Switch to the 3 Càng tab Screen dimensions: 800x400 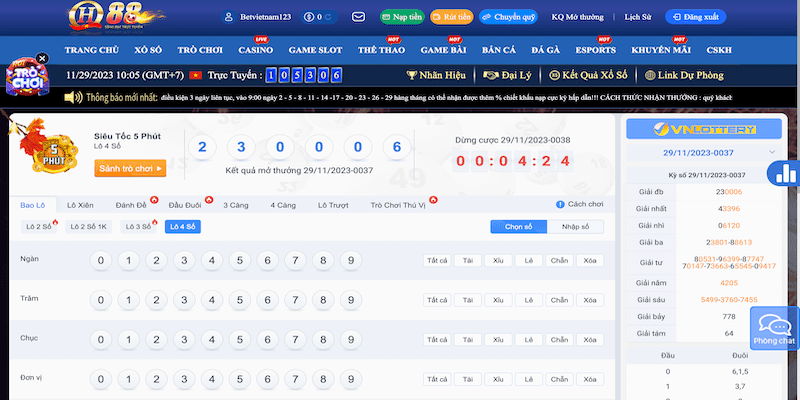[x=236, y=204]
